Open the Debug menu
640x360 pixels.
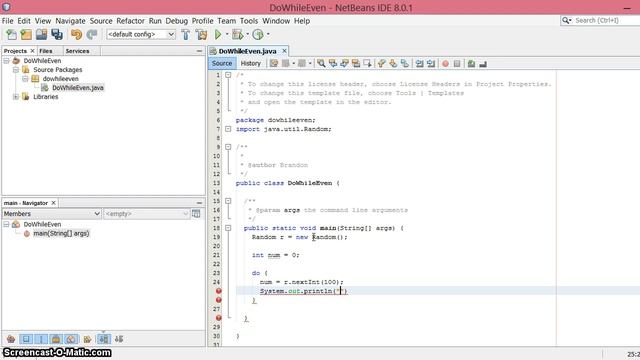[176, 21]
